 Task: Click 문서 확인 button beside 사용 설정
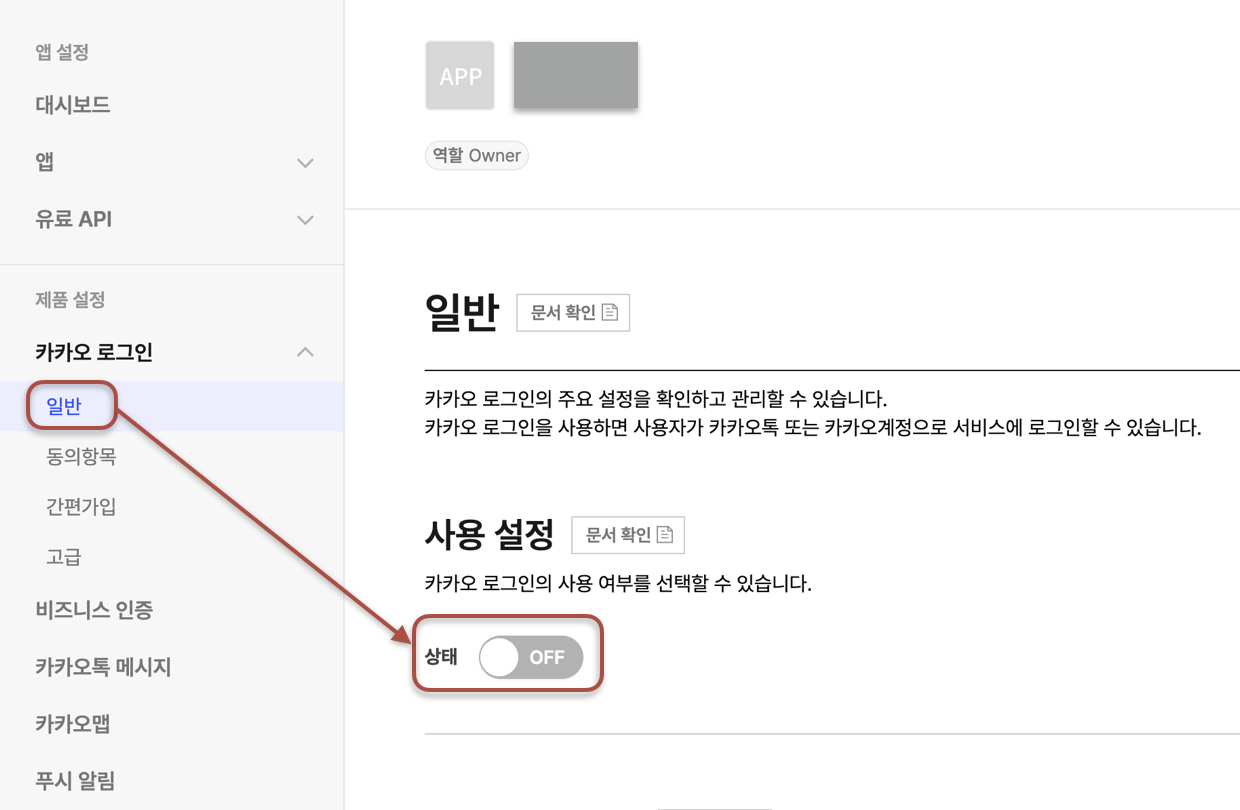pyautogui.click(x=628, y=535)
